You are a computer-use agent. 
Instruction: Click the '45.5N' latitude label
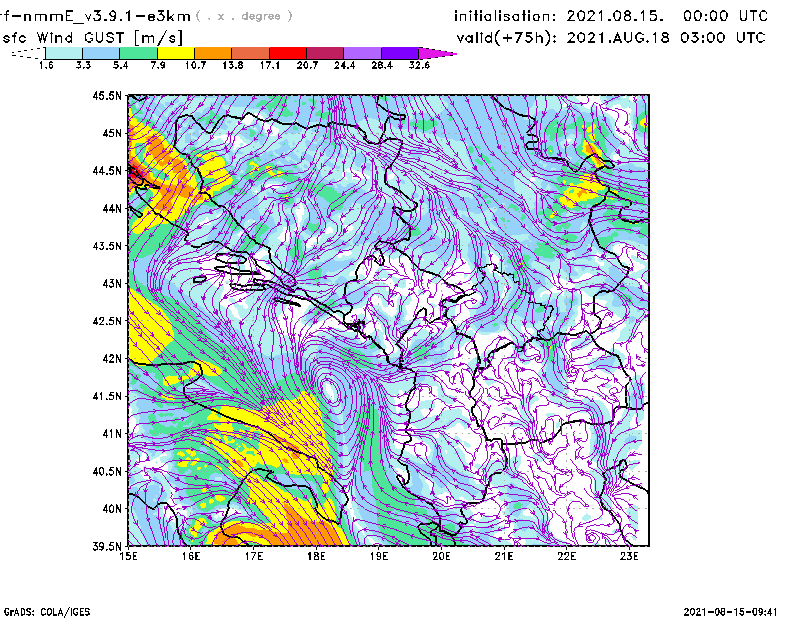coord(107,95)
